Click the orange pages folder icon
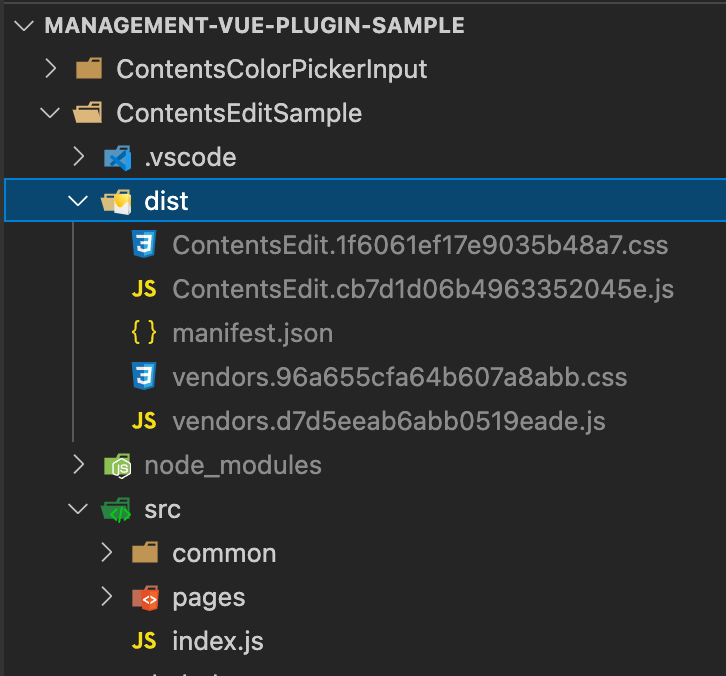 (x=145, y=597)
